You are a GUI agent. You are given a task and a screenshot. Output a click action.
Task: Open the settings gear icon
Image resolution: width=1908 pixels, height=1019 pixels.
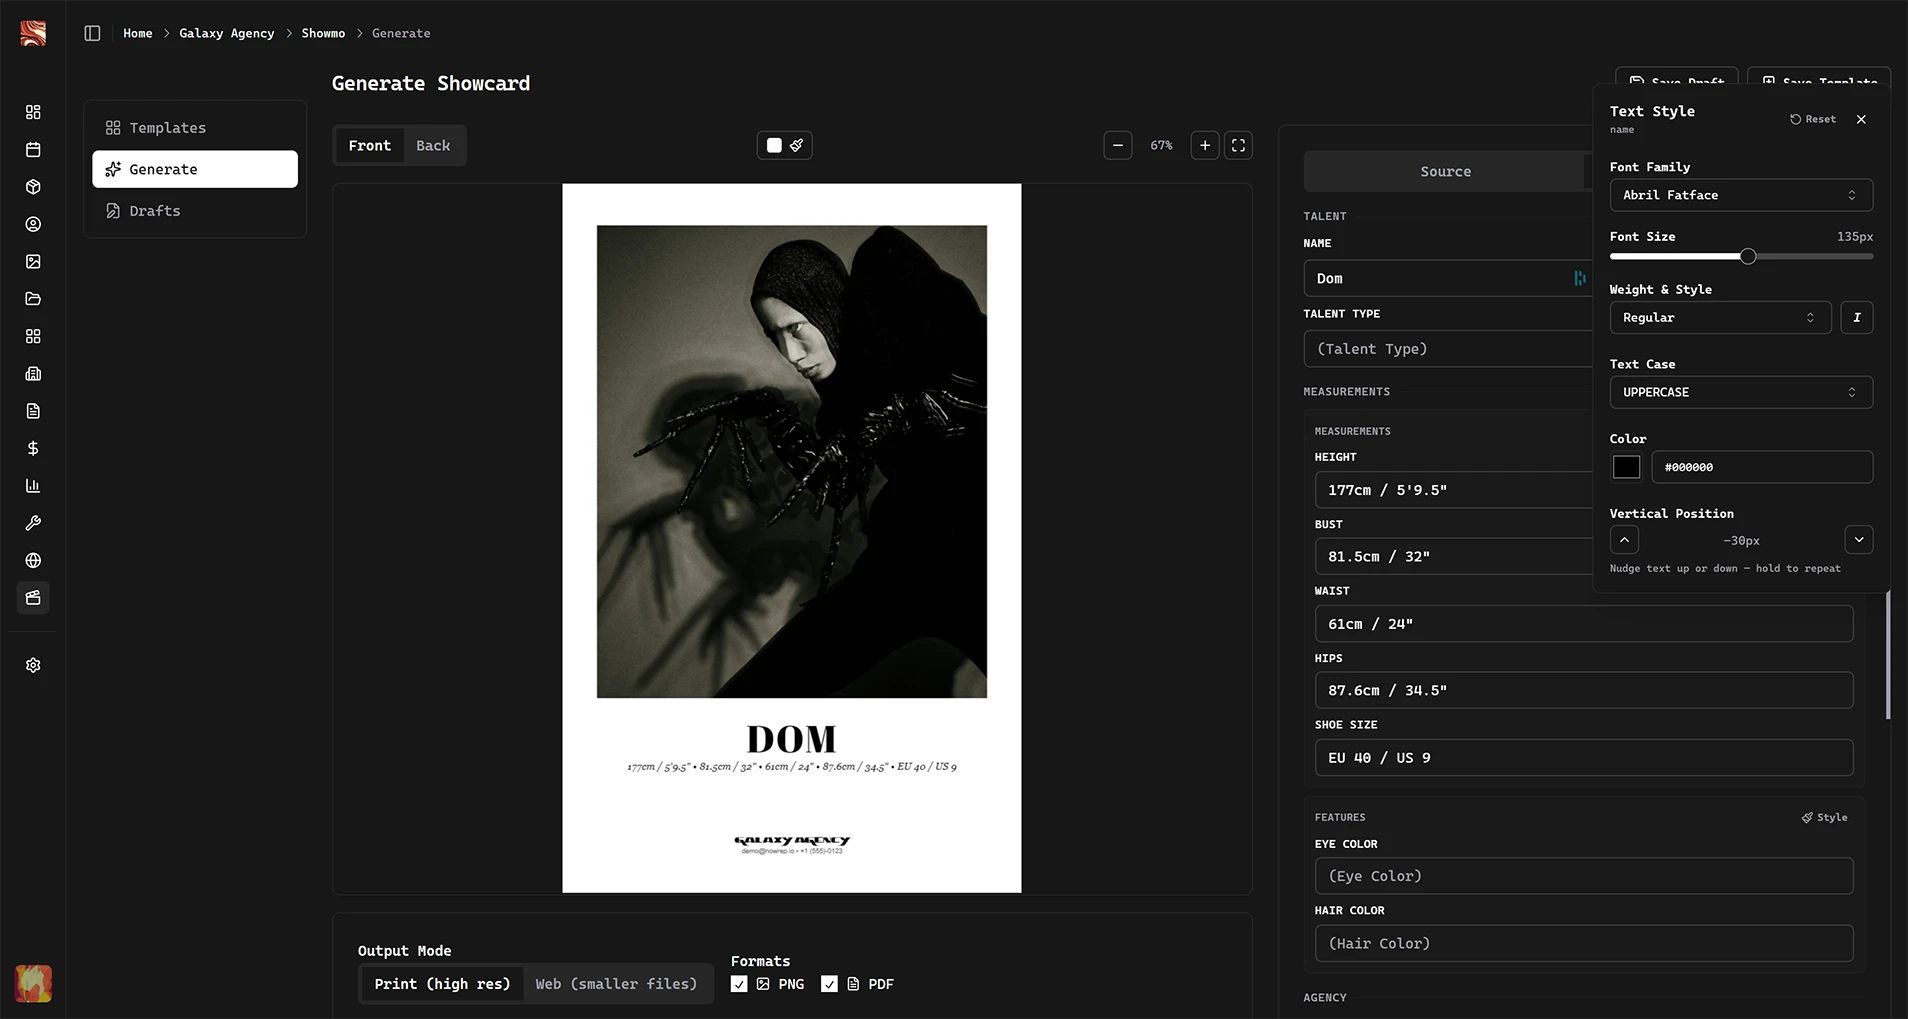pyautogui.click(x=33, y=665)
